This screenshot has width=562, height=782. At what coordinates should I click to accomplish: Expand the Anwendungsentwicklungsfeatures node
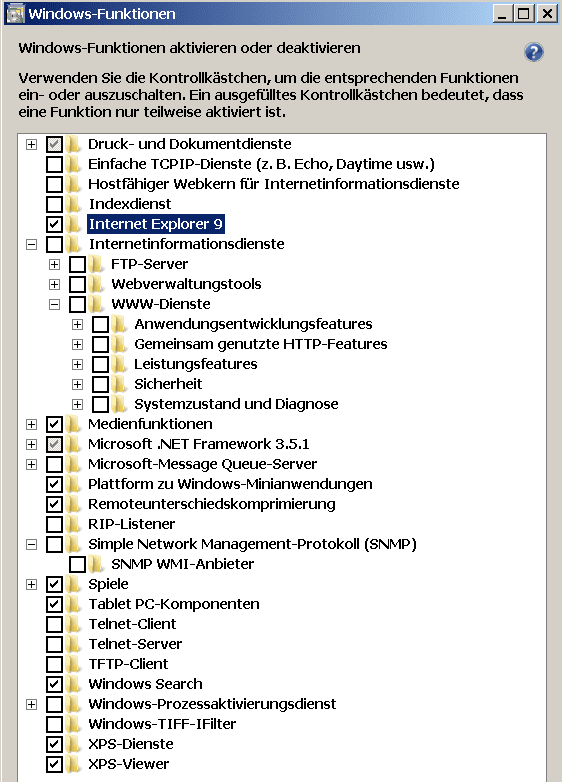click(77, 324)
